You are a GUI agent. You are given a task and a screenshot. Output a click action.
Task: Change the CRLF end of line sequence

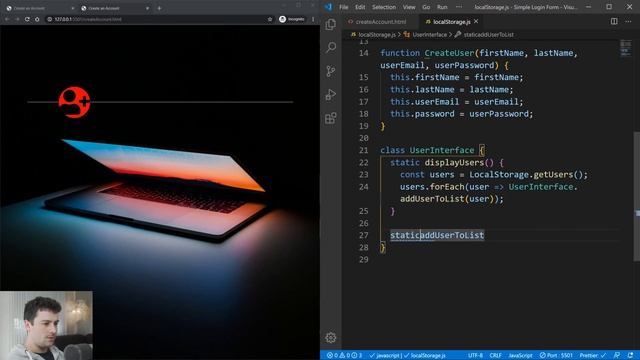[x=496, y=356]
